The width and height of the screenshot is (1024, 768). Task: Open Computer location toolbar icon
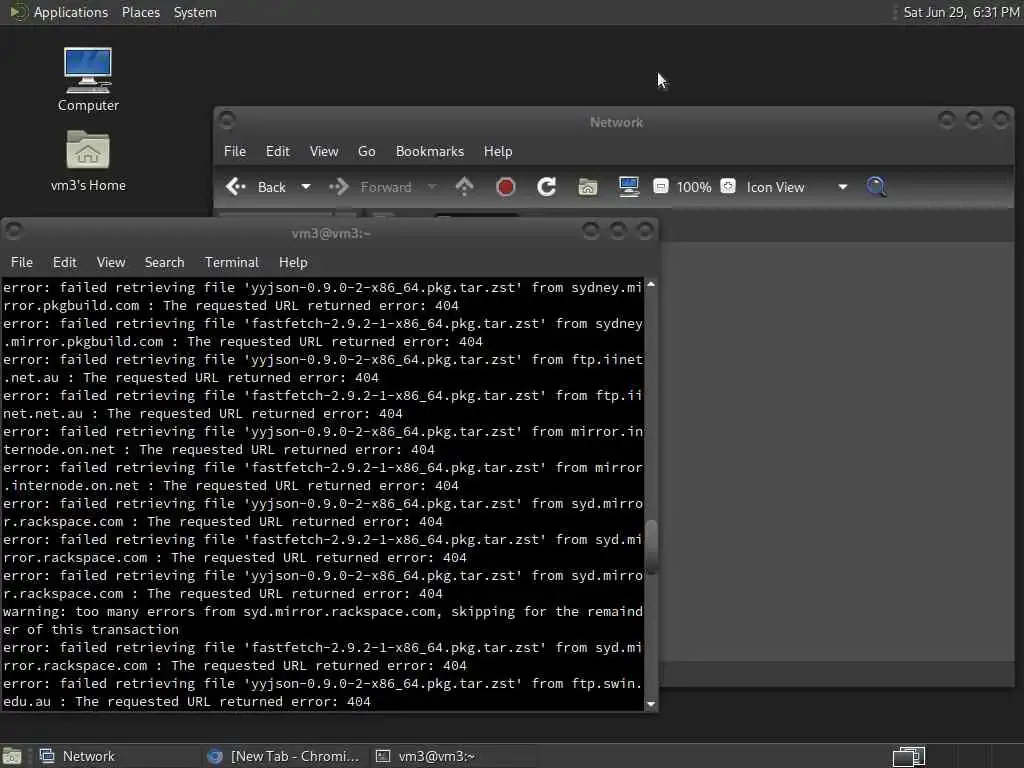(x=629, y=187)
